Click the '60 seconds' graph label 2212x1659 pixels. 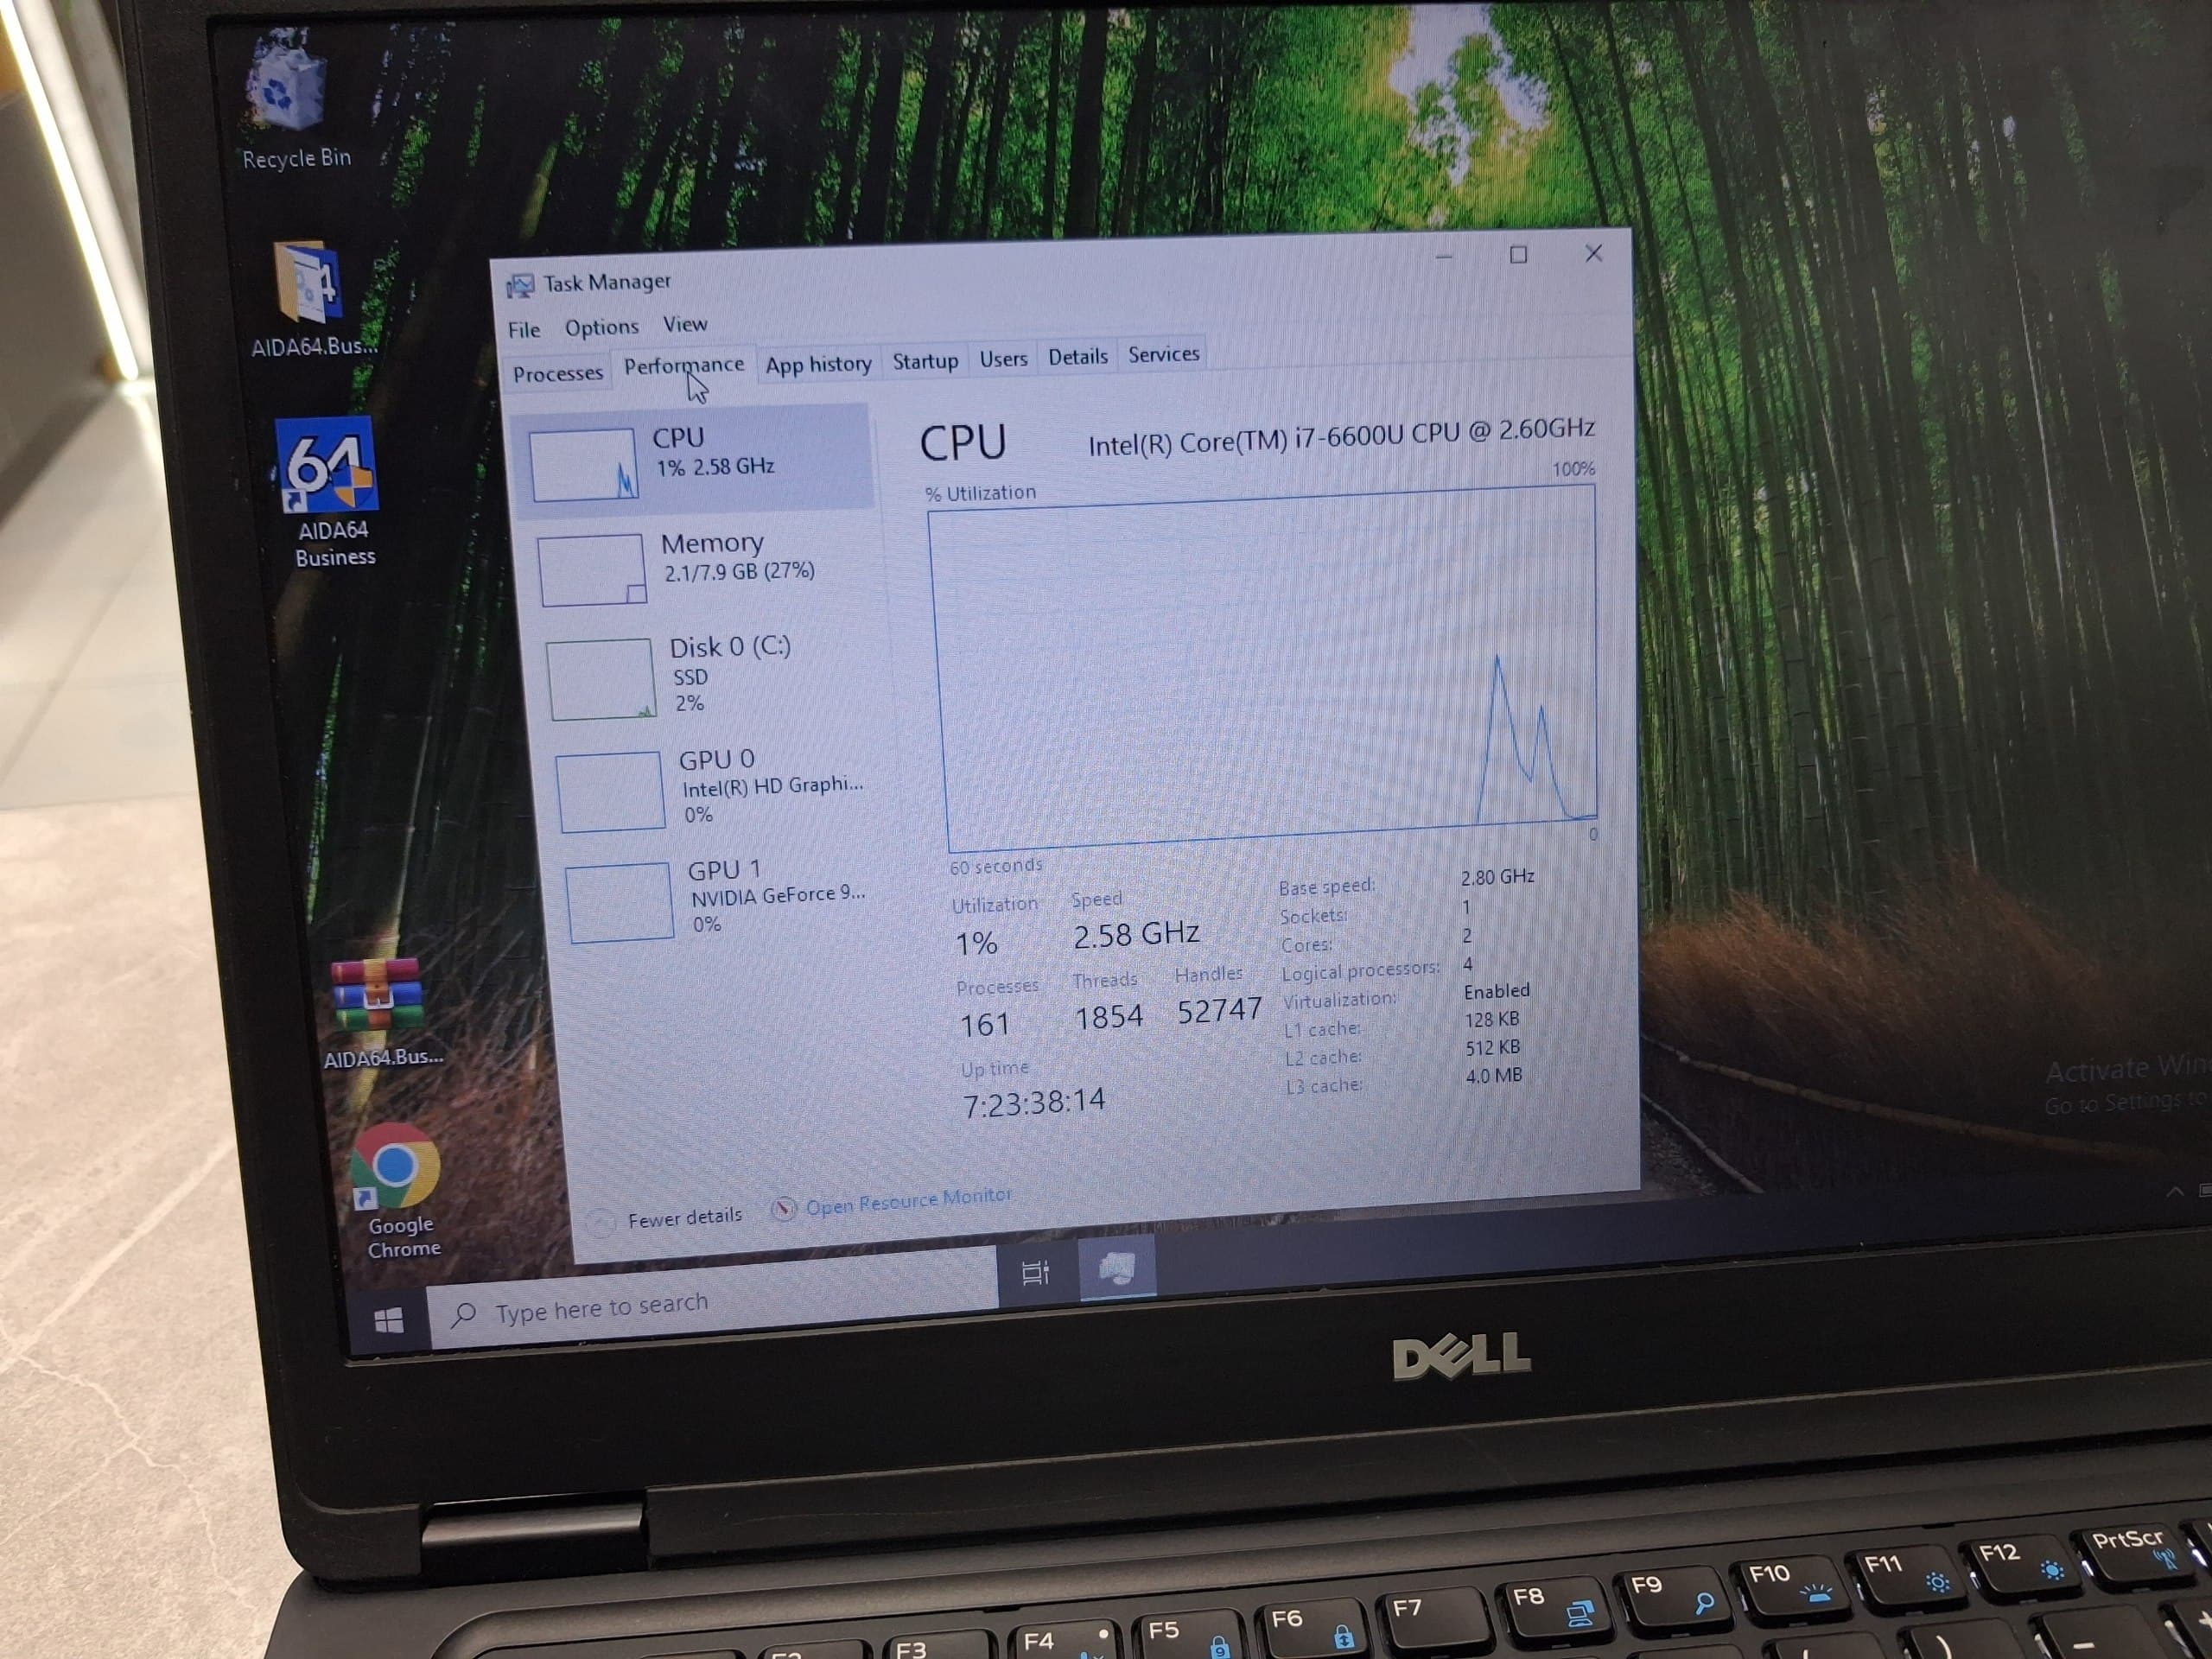(995, 866)
